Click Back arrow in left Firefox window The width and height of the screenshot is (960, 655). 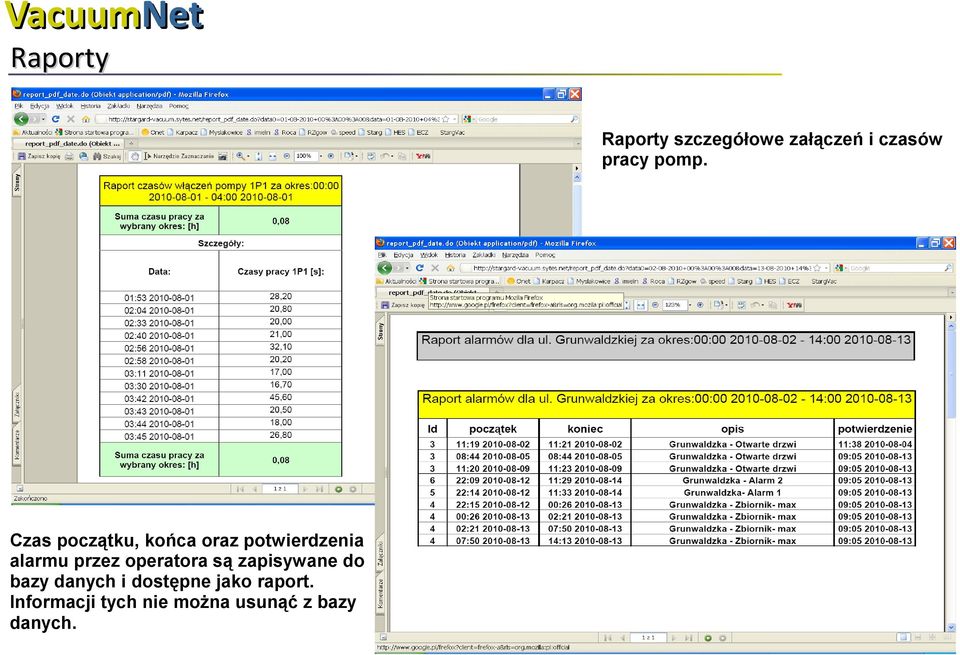21,119
